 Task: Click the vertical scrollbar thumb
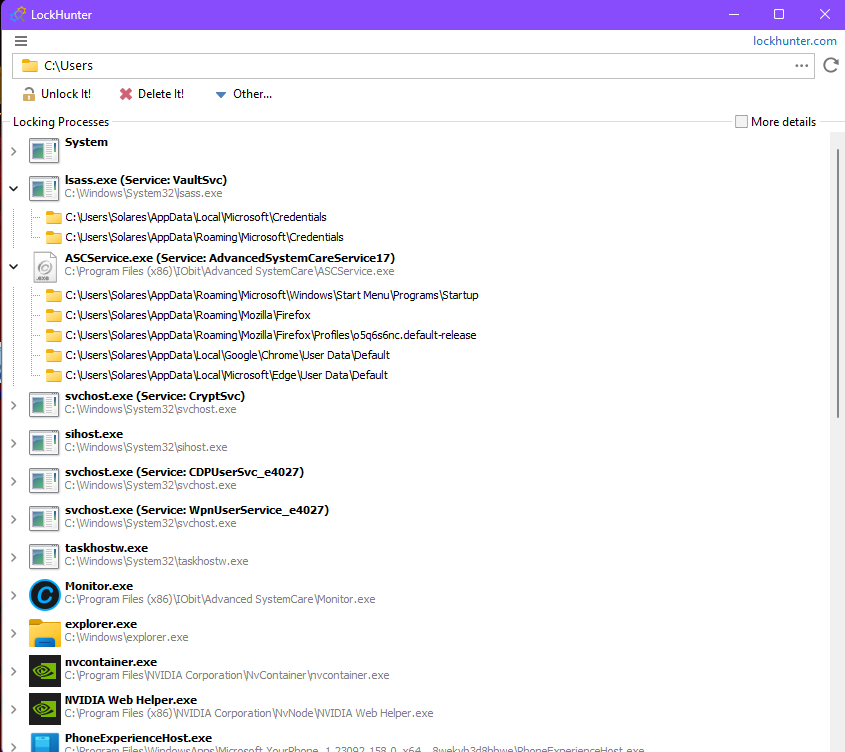coord(838,283)
